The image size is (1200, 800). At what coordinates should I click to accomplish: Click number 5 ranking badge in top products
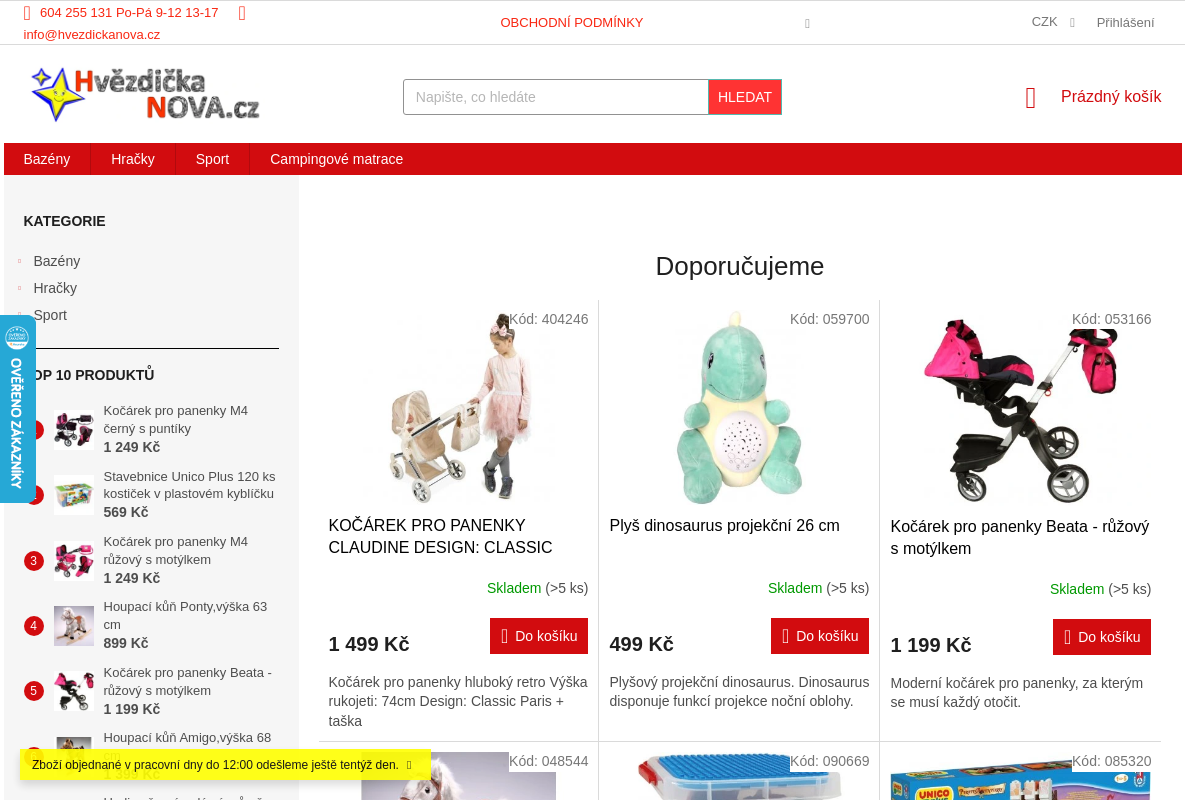34,691
